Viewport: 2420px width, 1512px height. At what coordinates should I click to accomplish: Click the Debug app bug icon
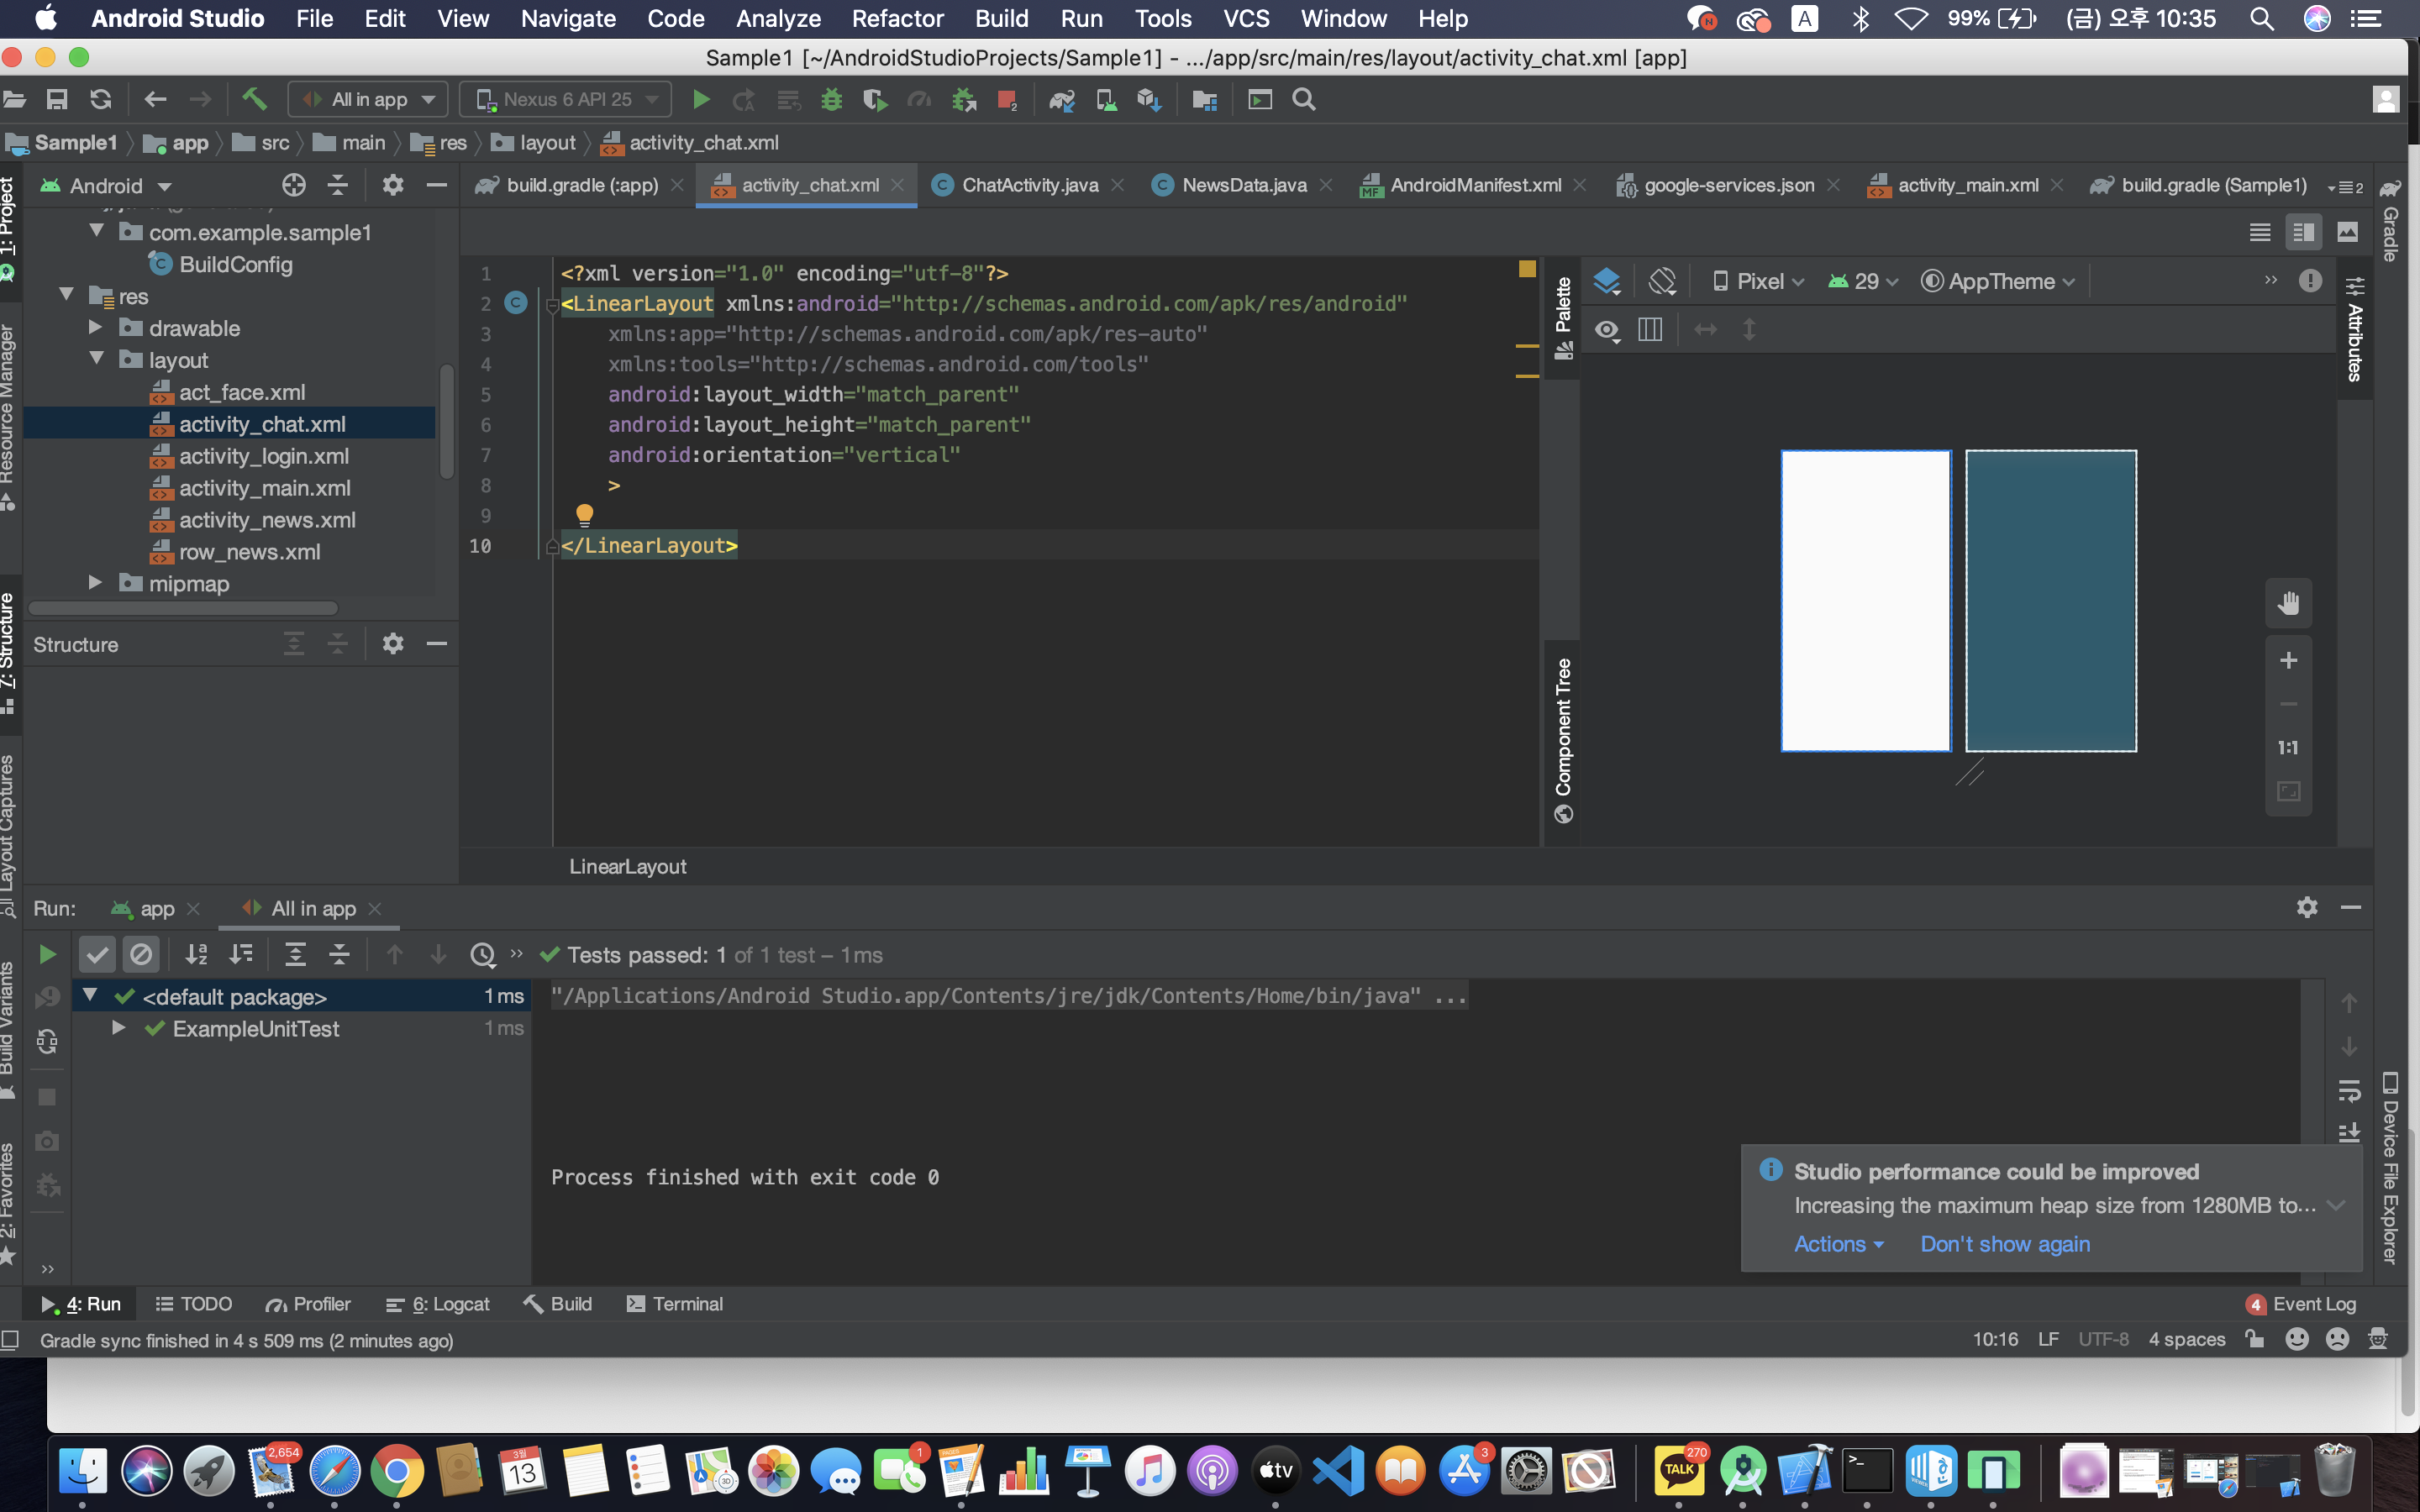[831, 99]
